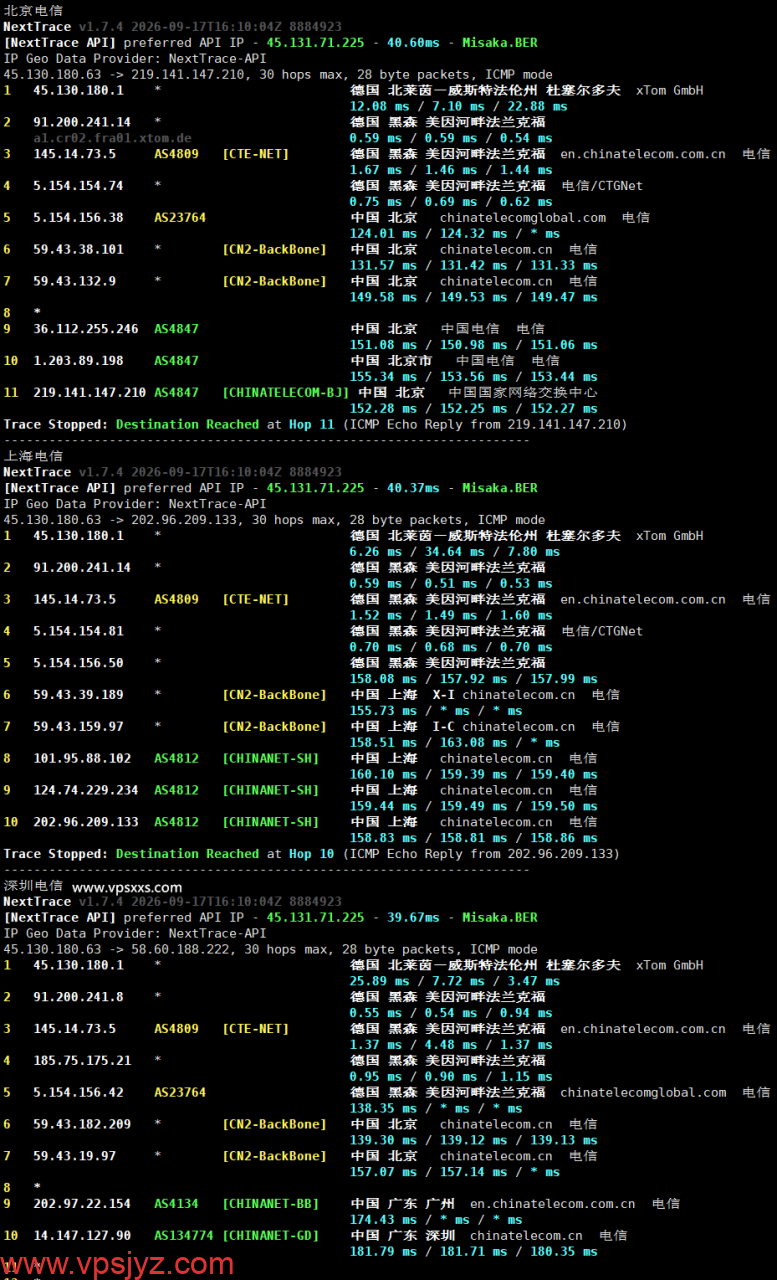Click the 中国 广东 广州 location text
This screenshot has height=1280, width=777.
(403, 1204)
